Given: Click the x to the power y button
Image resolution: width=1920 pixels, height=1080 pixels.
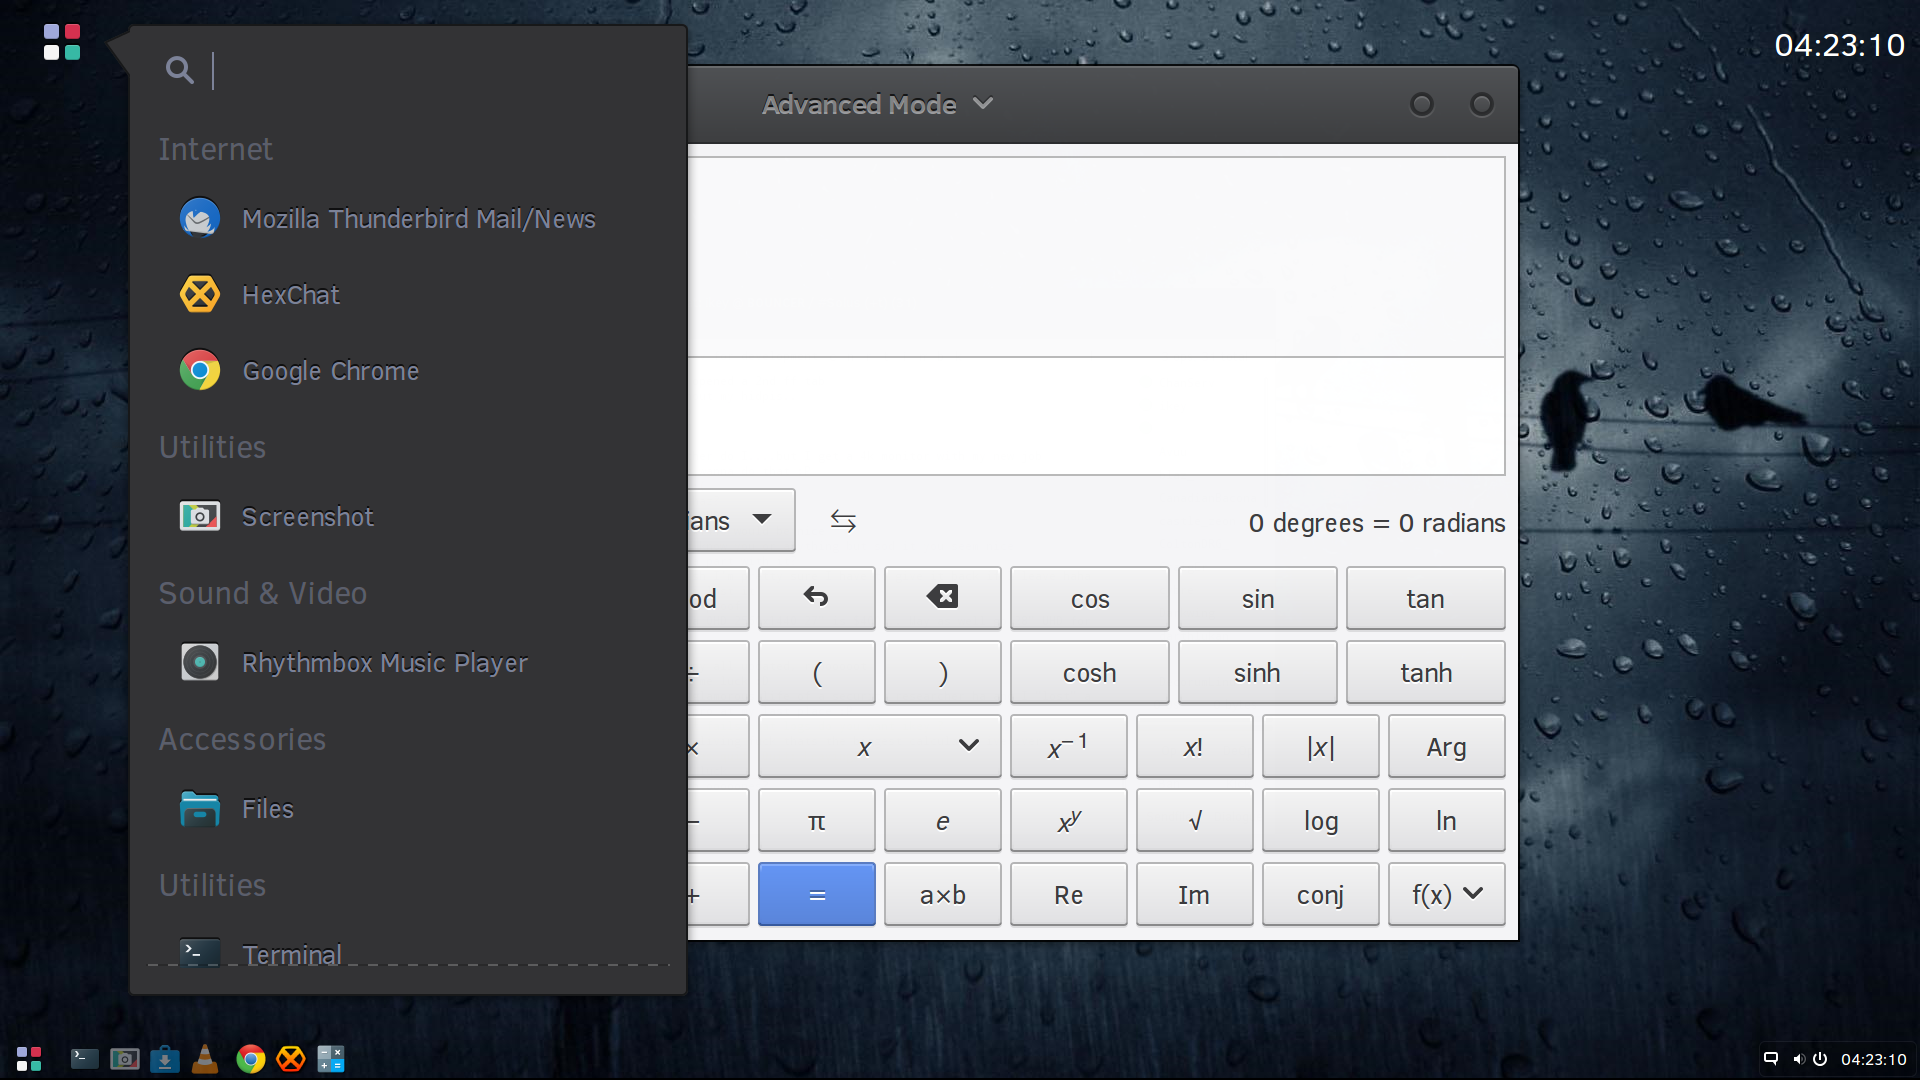Looking at the screenshot, I should pos(1068,820).
